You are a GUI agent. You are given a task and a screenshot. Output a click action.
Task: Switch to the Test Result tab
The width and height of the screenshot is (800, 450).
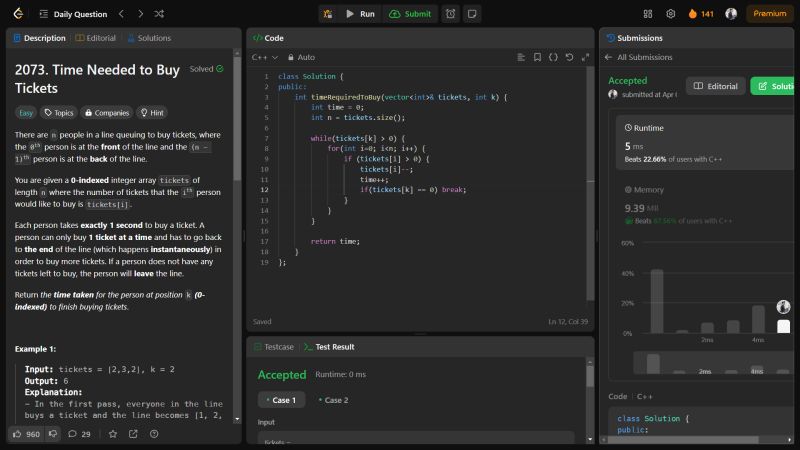click(329, 347)
